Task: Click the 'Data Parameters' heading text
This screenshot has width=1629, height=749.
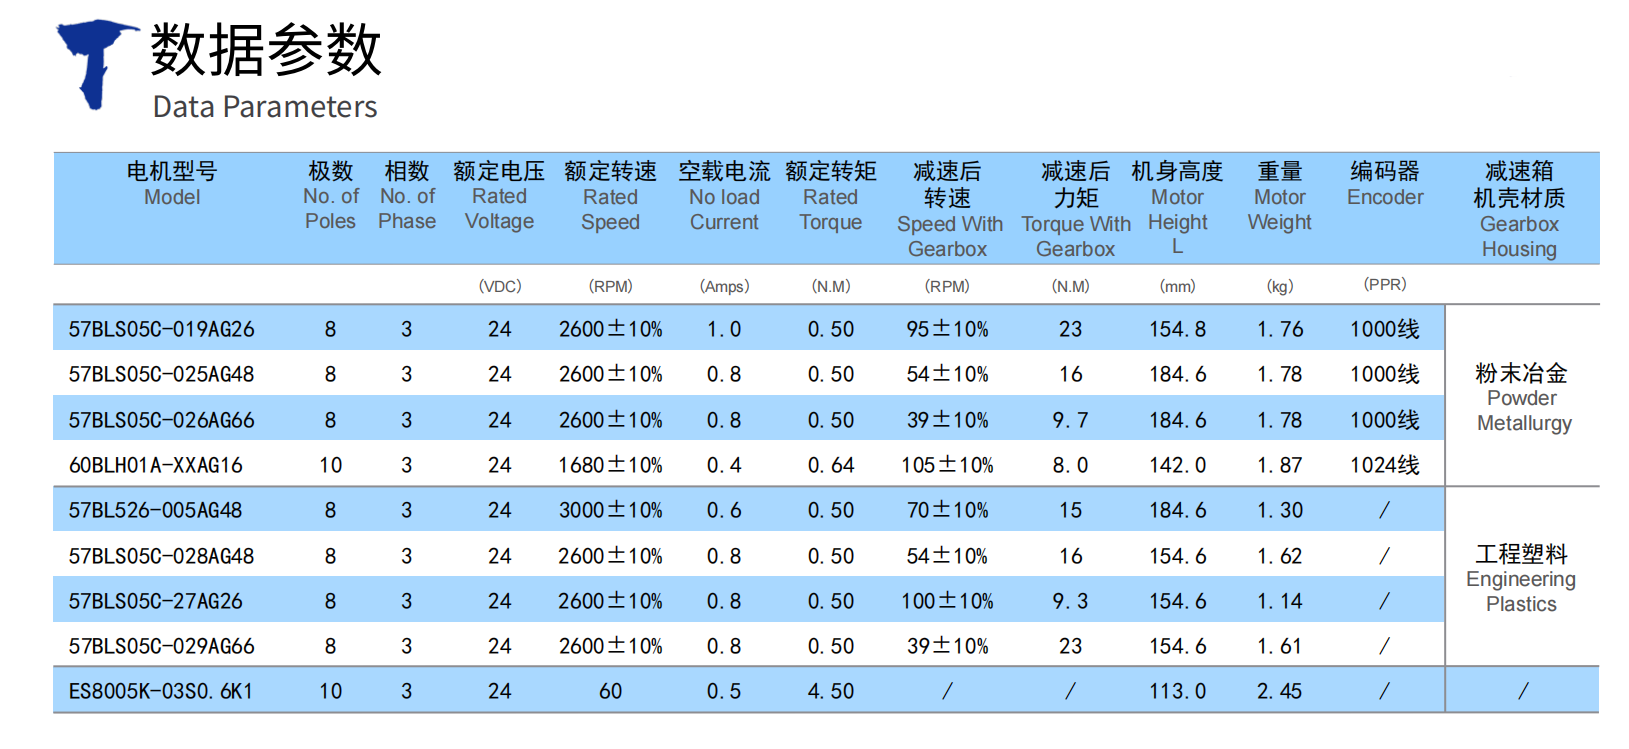Action: tap(264, 107)
